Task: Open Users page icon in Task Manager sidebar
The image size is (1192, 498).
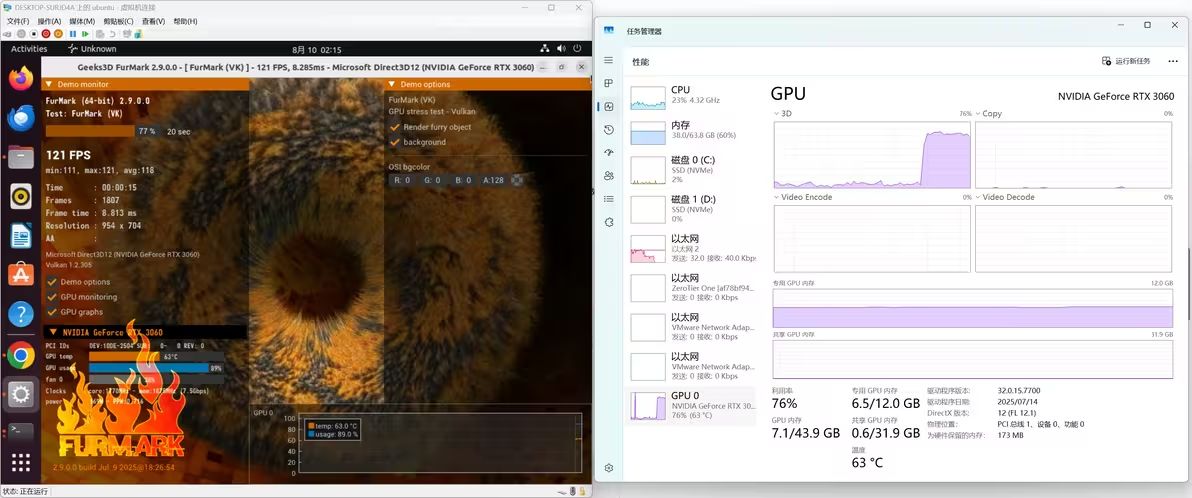Action: 609,176
